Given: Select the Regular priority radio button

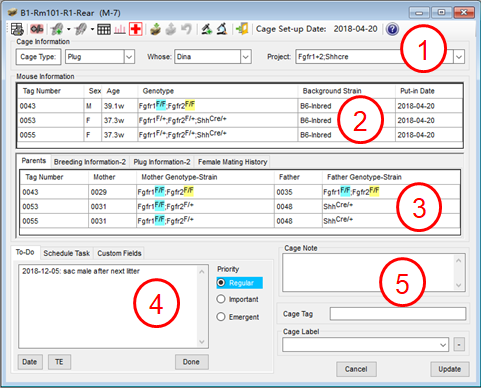Looking at the screenshot, I should click(221, 283).
